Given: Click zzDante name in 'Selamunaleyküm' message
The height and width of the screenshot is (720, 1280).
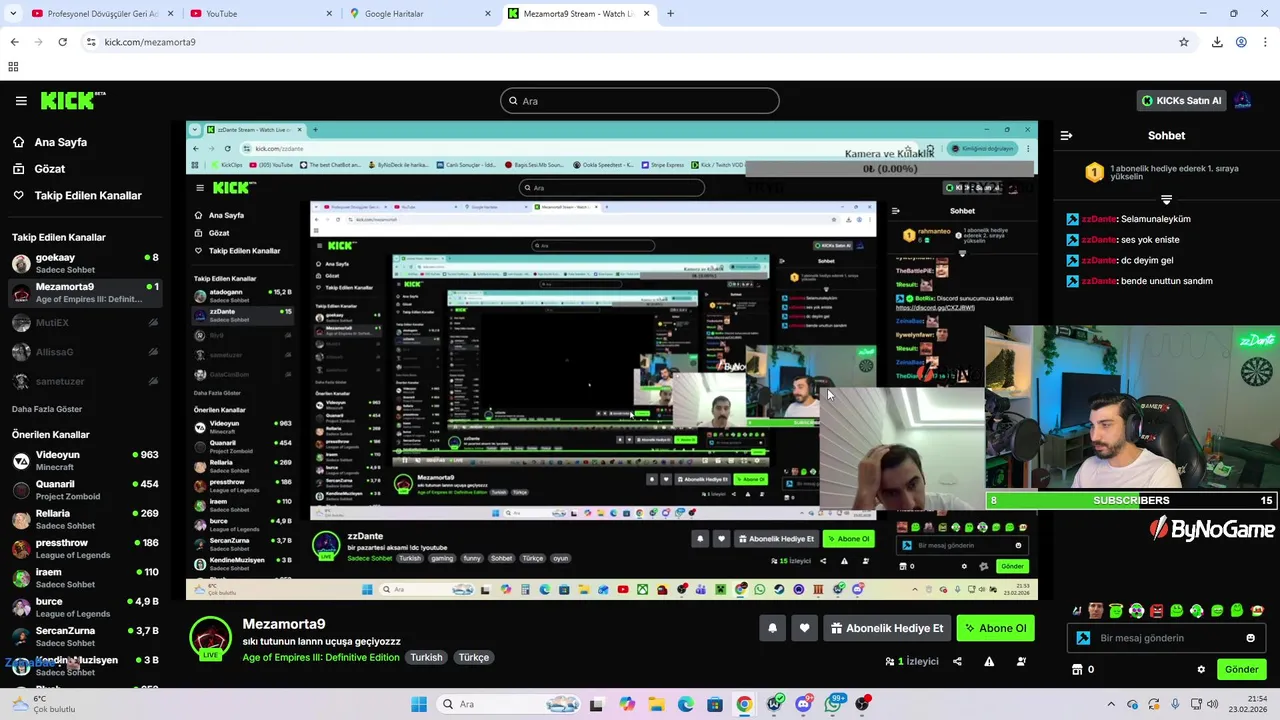Looking at the screenshot, I should point(1098,219).
